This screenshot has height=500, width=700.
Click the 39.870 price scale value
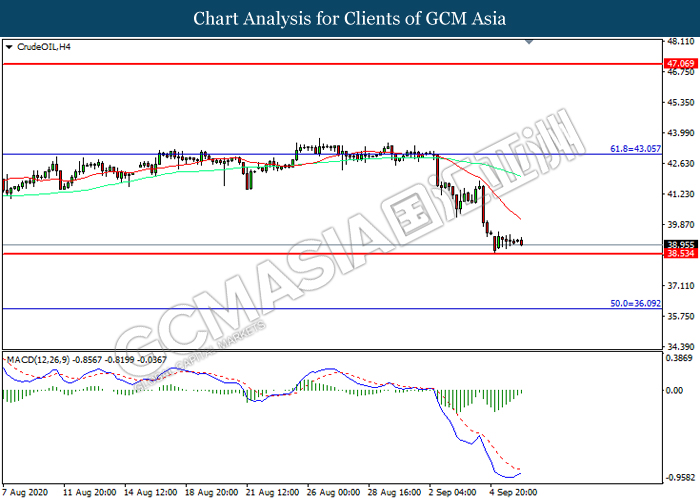point(681,225)
